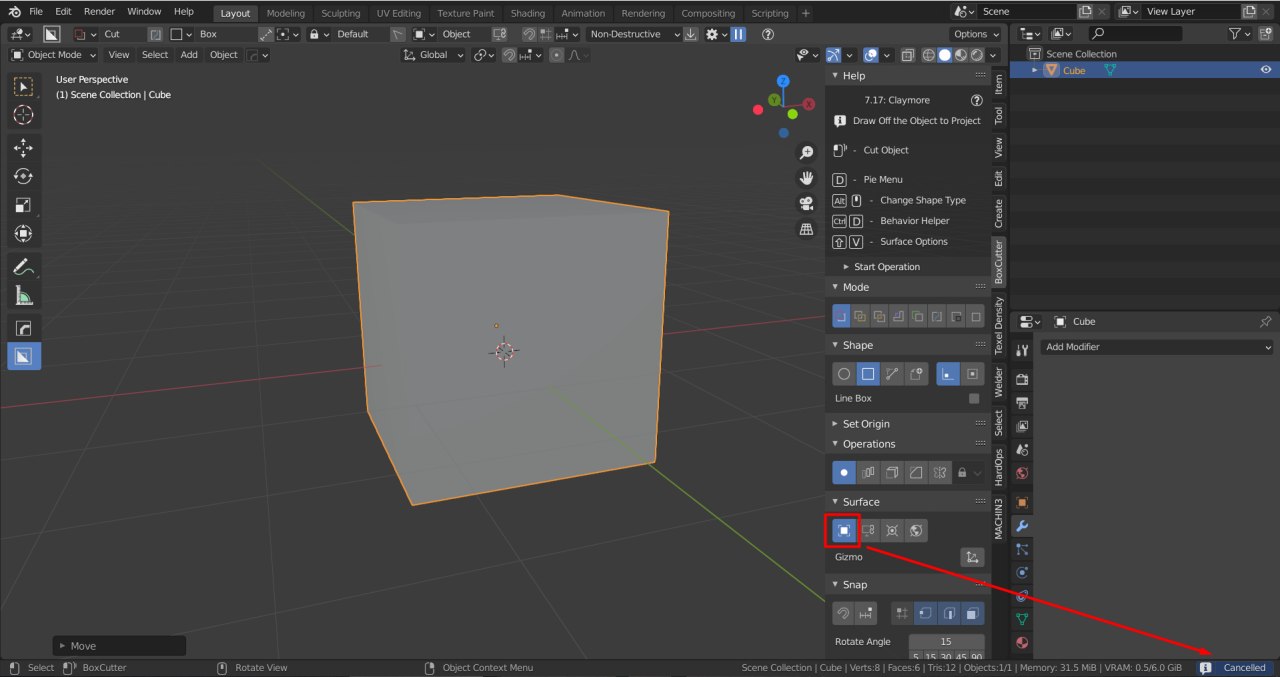
Task: Expand the Move operator panel
Action: (x=119, y=646)
